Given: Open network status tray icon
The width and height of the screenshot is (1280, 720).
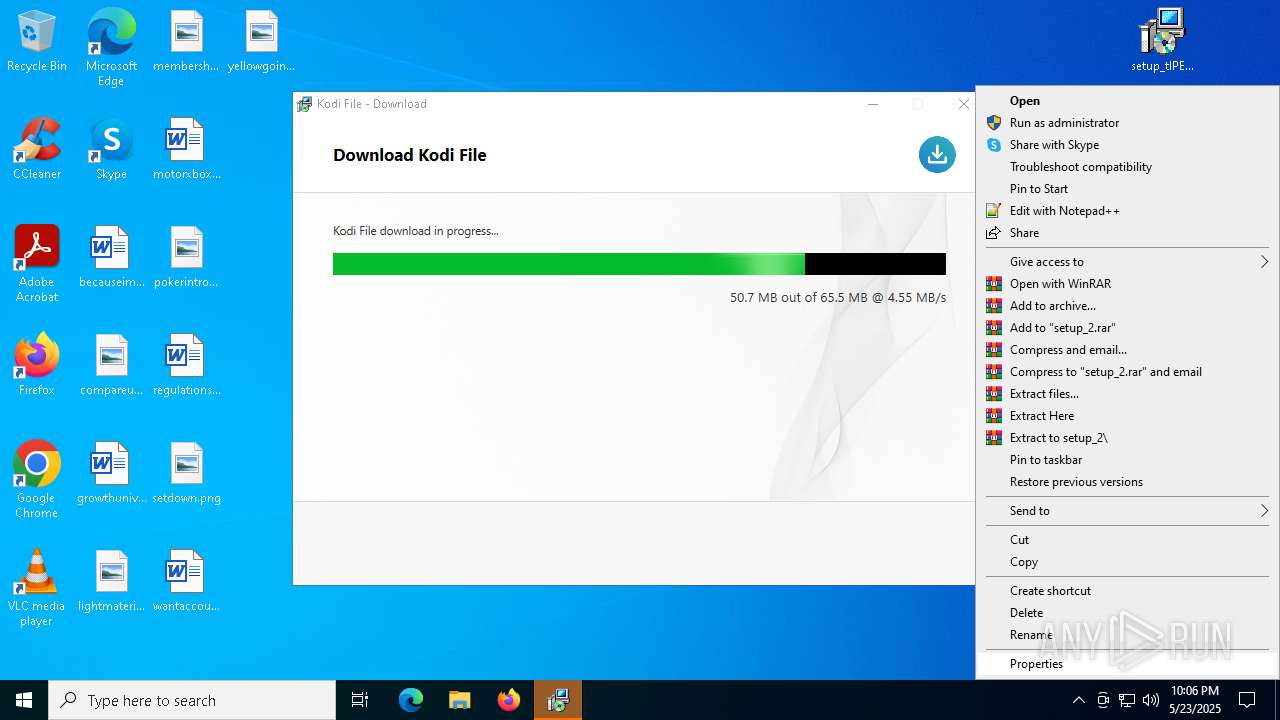Looking at the screenshot, I should [x=1127, y=700].
